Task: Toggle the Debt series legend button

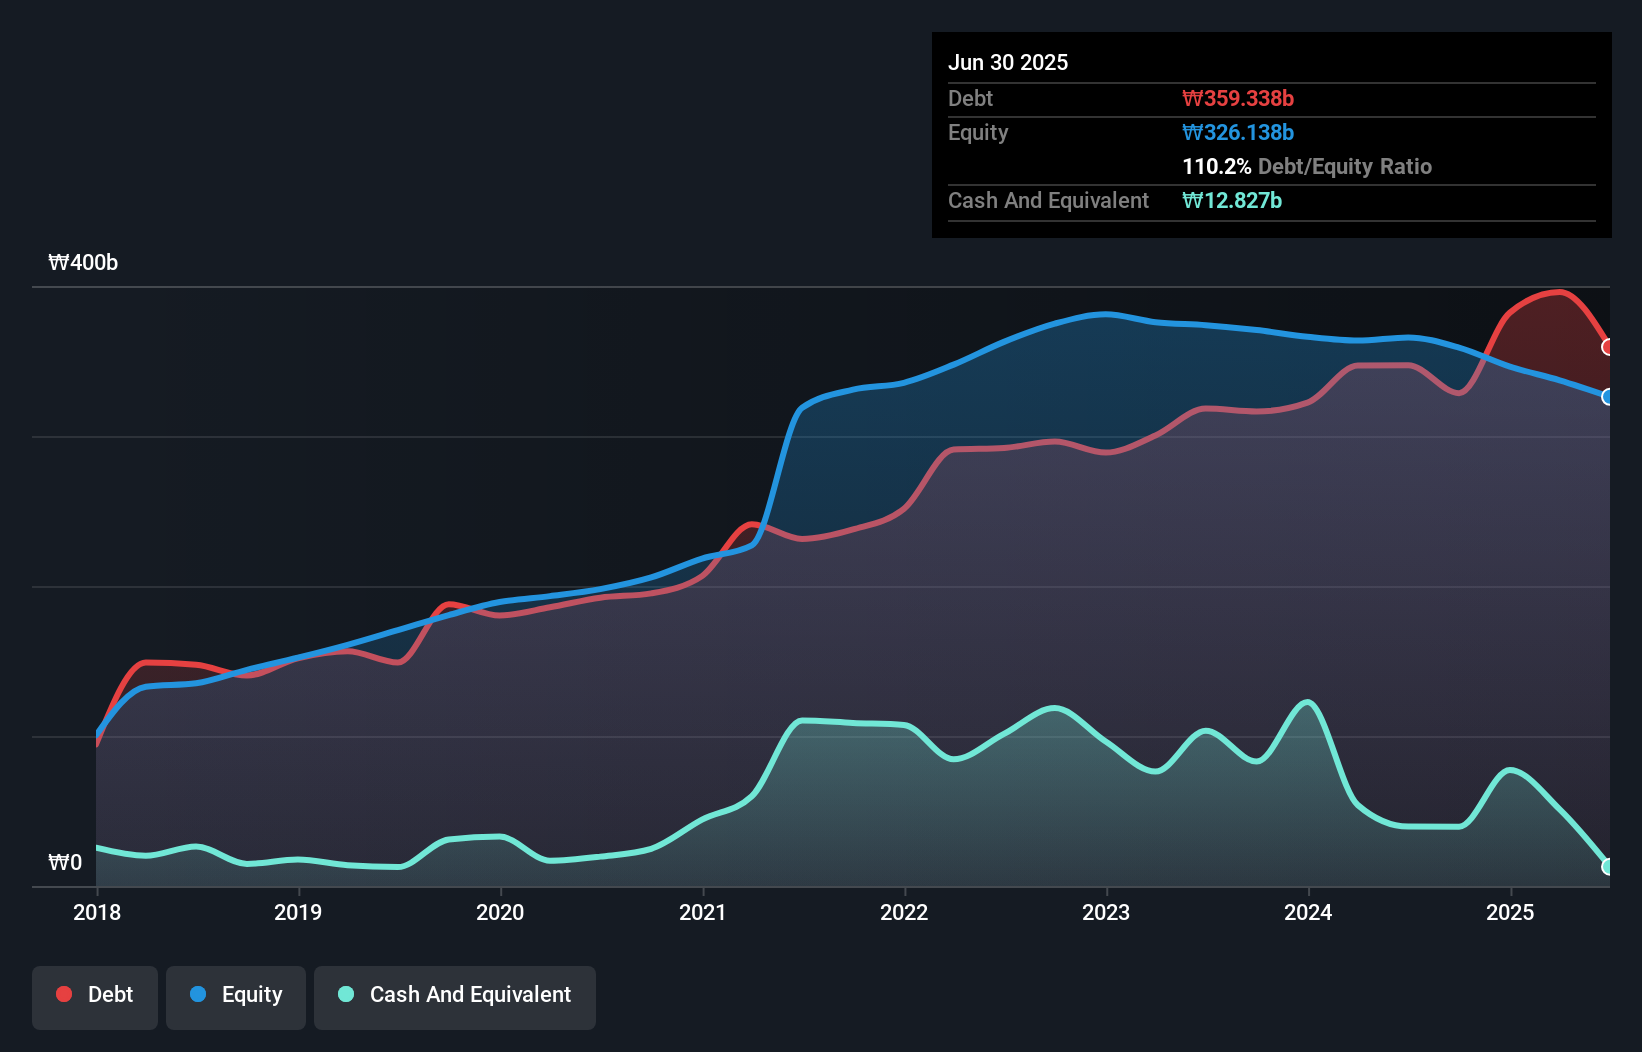Action: (95, 996)
